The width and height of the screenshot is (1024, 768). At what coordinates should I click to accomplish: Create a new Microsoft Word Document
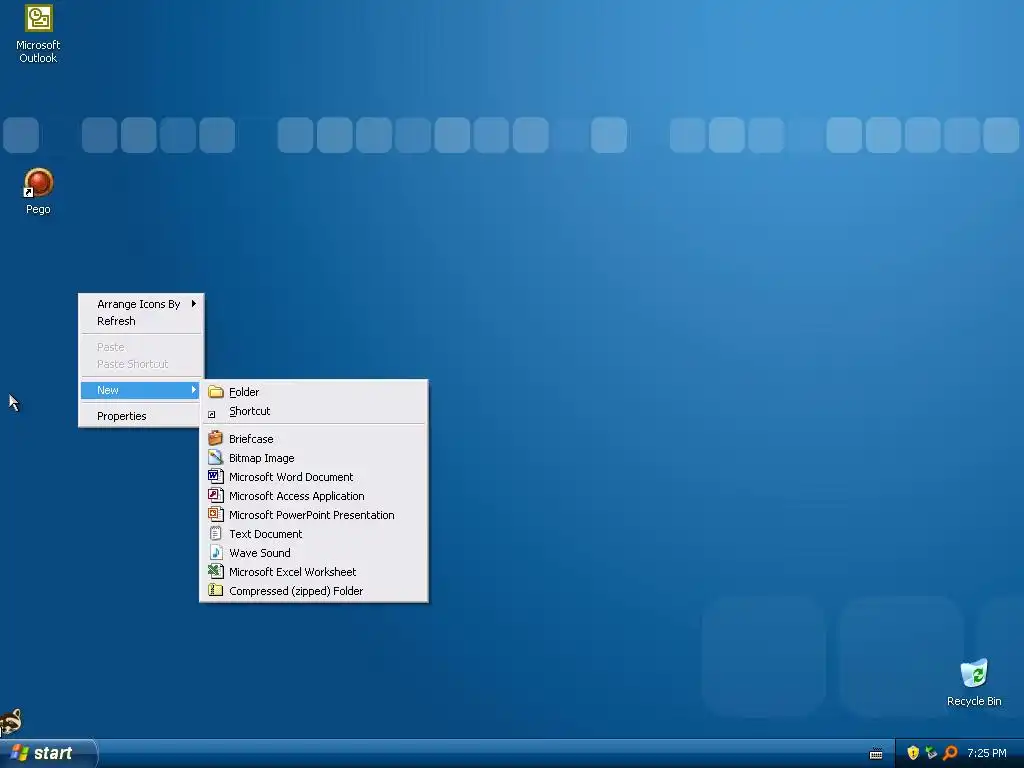313,477
